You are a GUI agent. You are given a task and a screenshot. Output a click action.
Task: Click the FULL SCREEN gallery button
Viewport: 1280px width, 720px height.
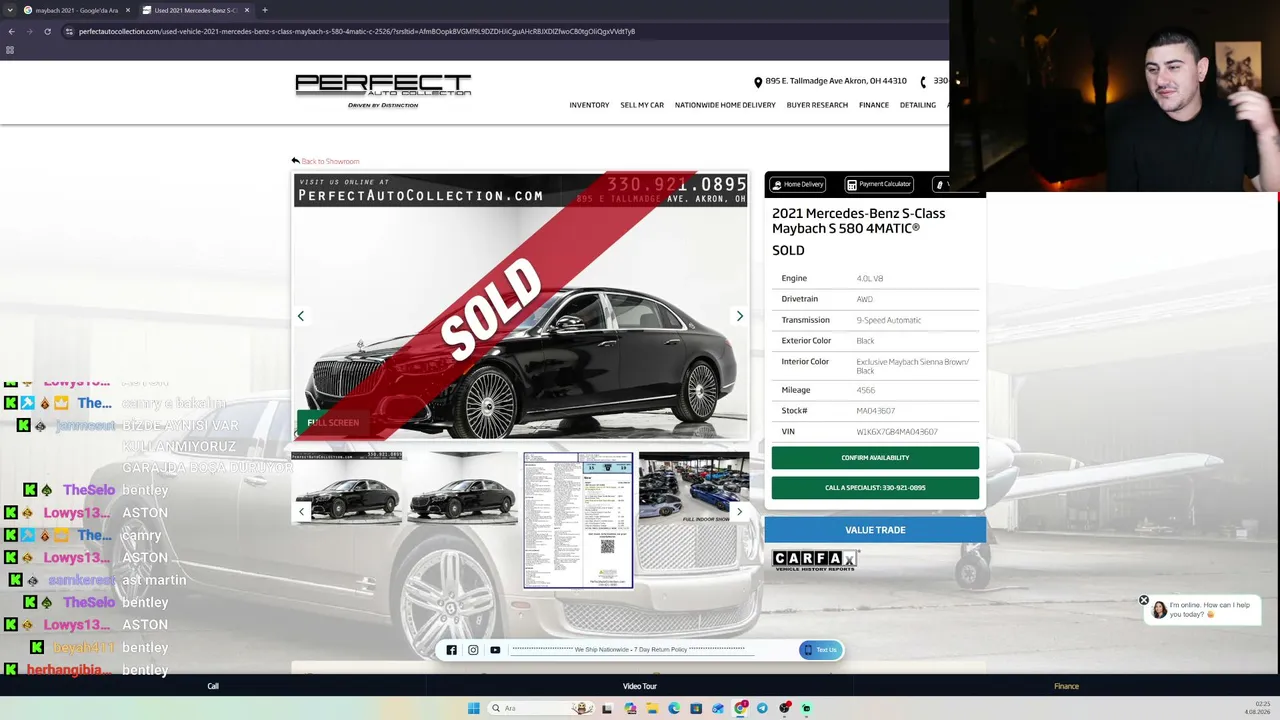pos(333,423)
